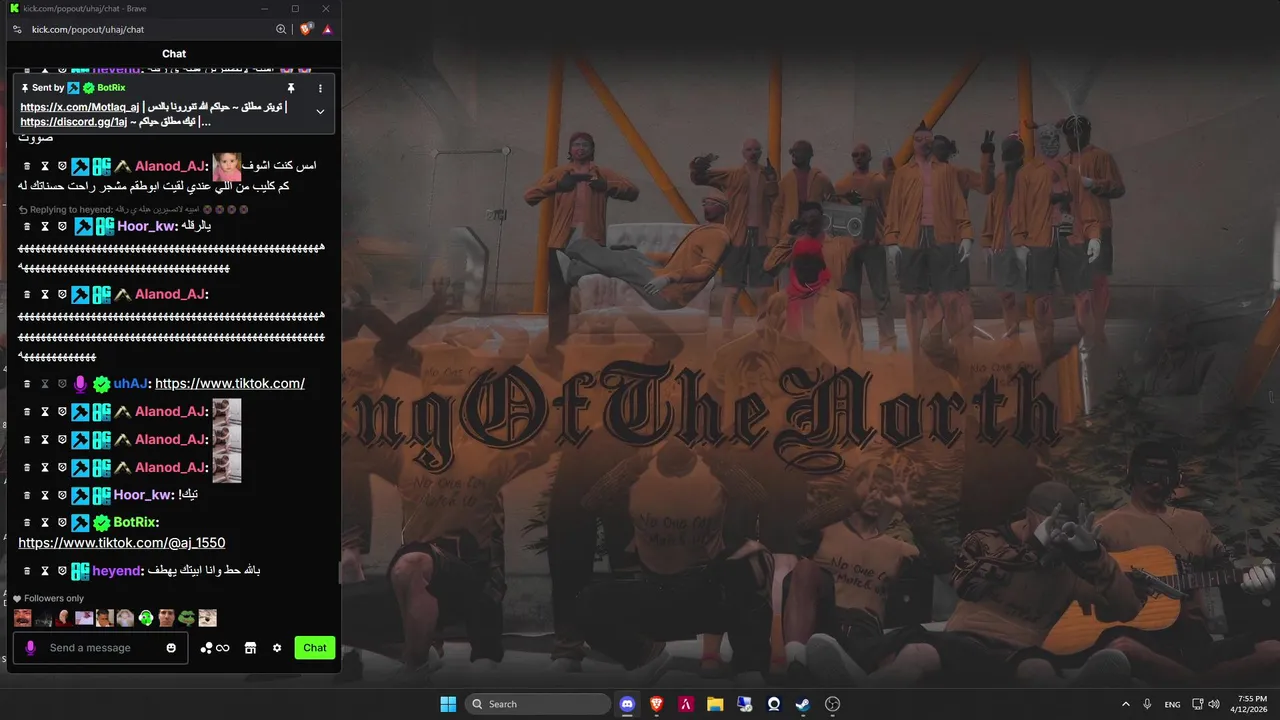Open the channel points infinity button
The image size is (1280, 720).
tap(215, 648)
